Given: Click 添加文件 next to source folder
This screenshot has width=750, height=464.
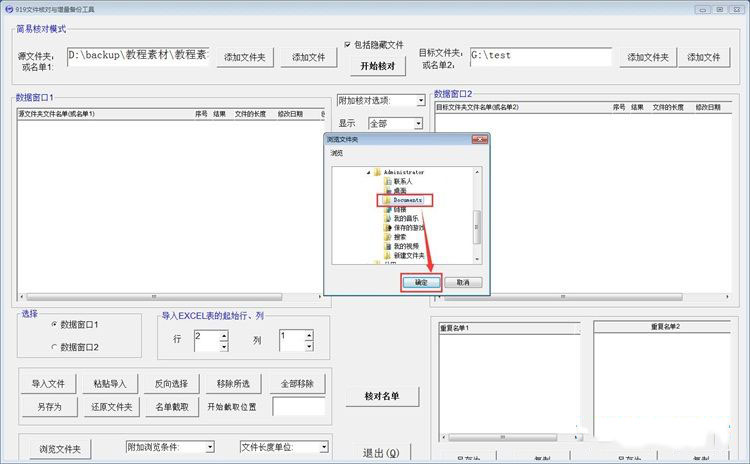Looking at the screenshot, I should pyautogui.click(x=309, y=57).
